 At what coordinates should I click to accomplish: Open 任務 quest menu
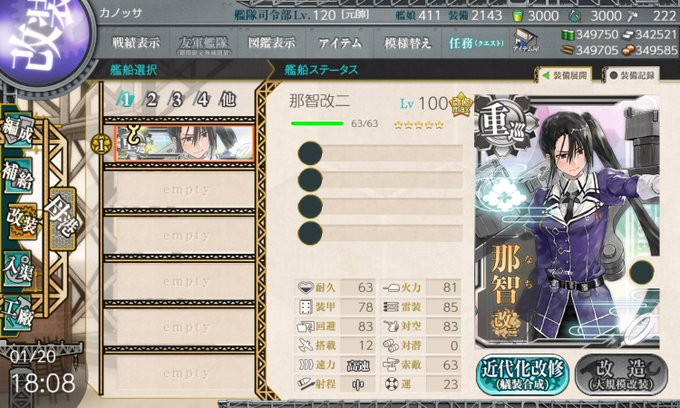(x=476, y=43)
